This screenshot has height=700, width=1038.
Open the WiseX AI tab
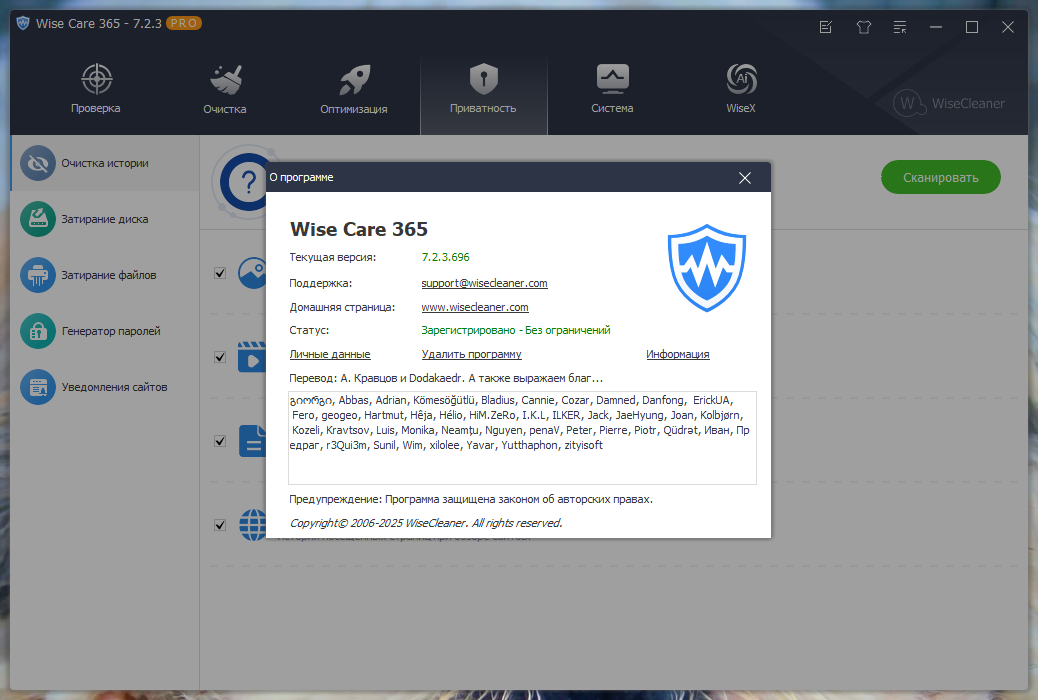741,89
